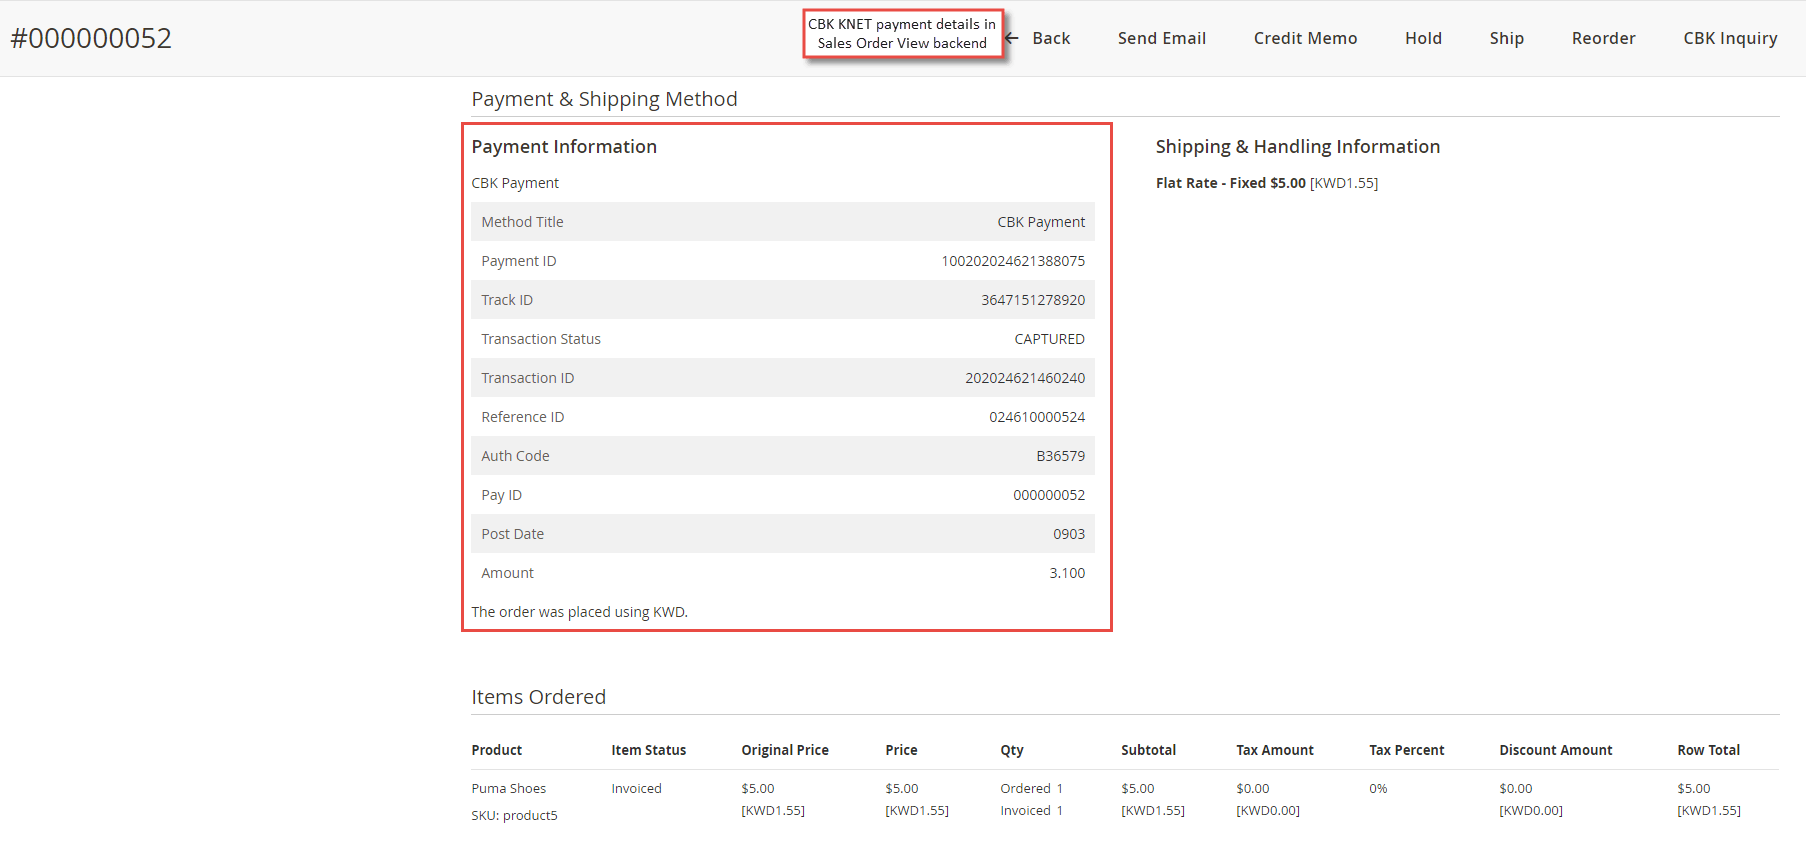Click the Product column header

pyautogui.click(x=496, y=750)
